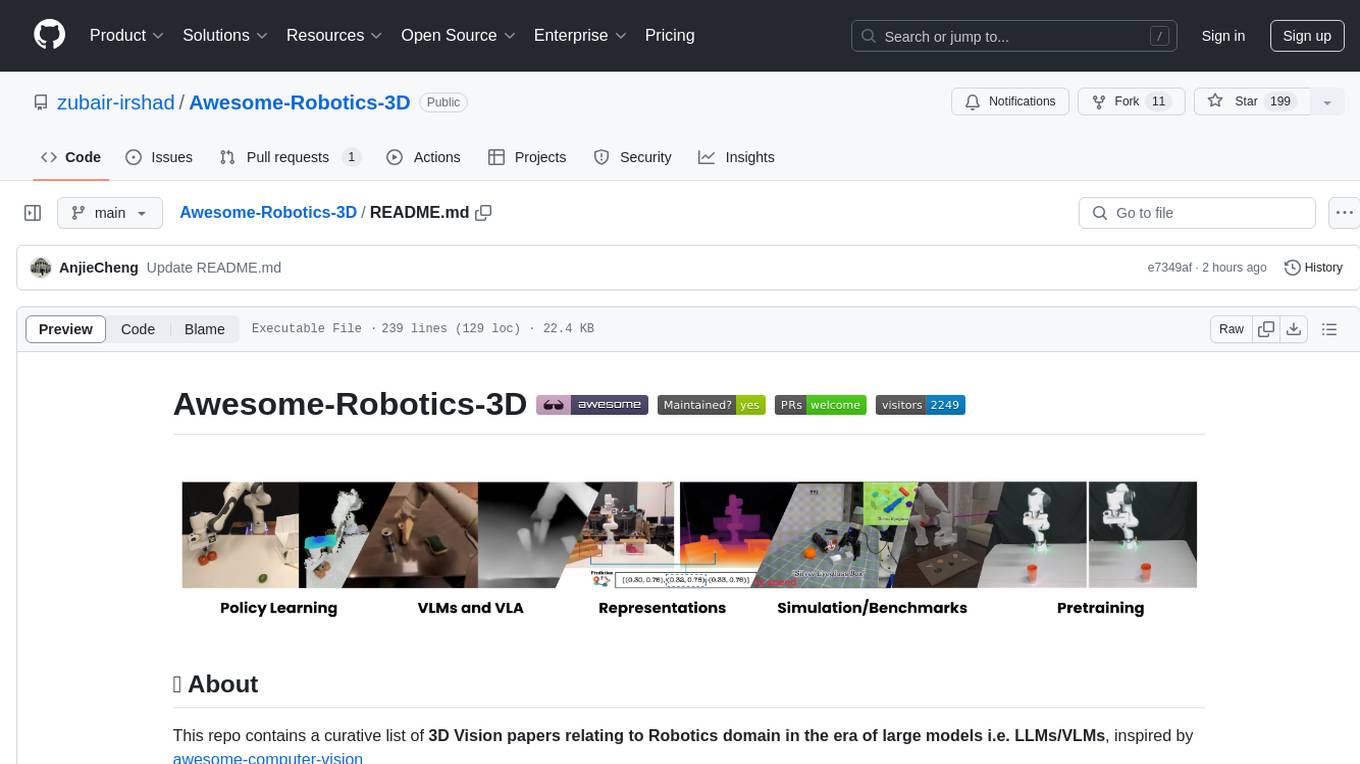This screenshot has width=1360, height=764.
Task: Expand the Solutions menu
Action: pyautogui.click(x=225, y=35)
